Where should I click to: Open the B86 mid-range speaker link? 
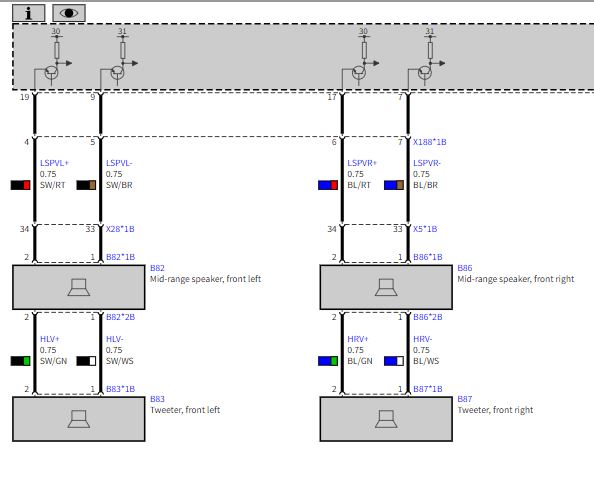tap(464, 268)
